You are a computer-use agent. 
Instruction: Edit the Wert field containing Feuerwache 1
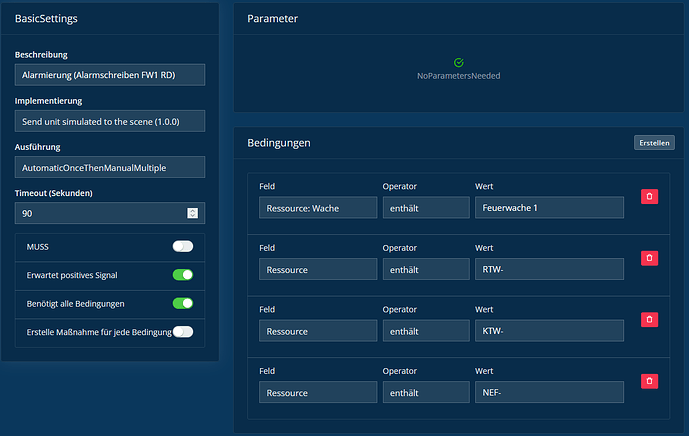[549, 207]
